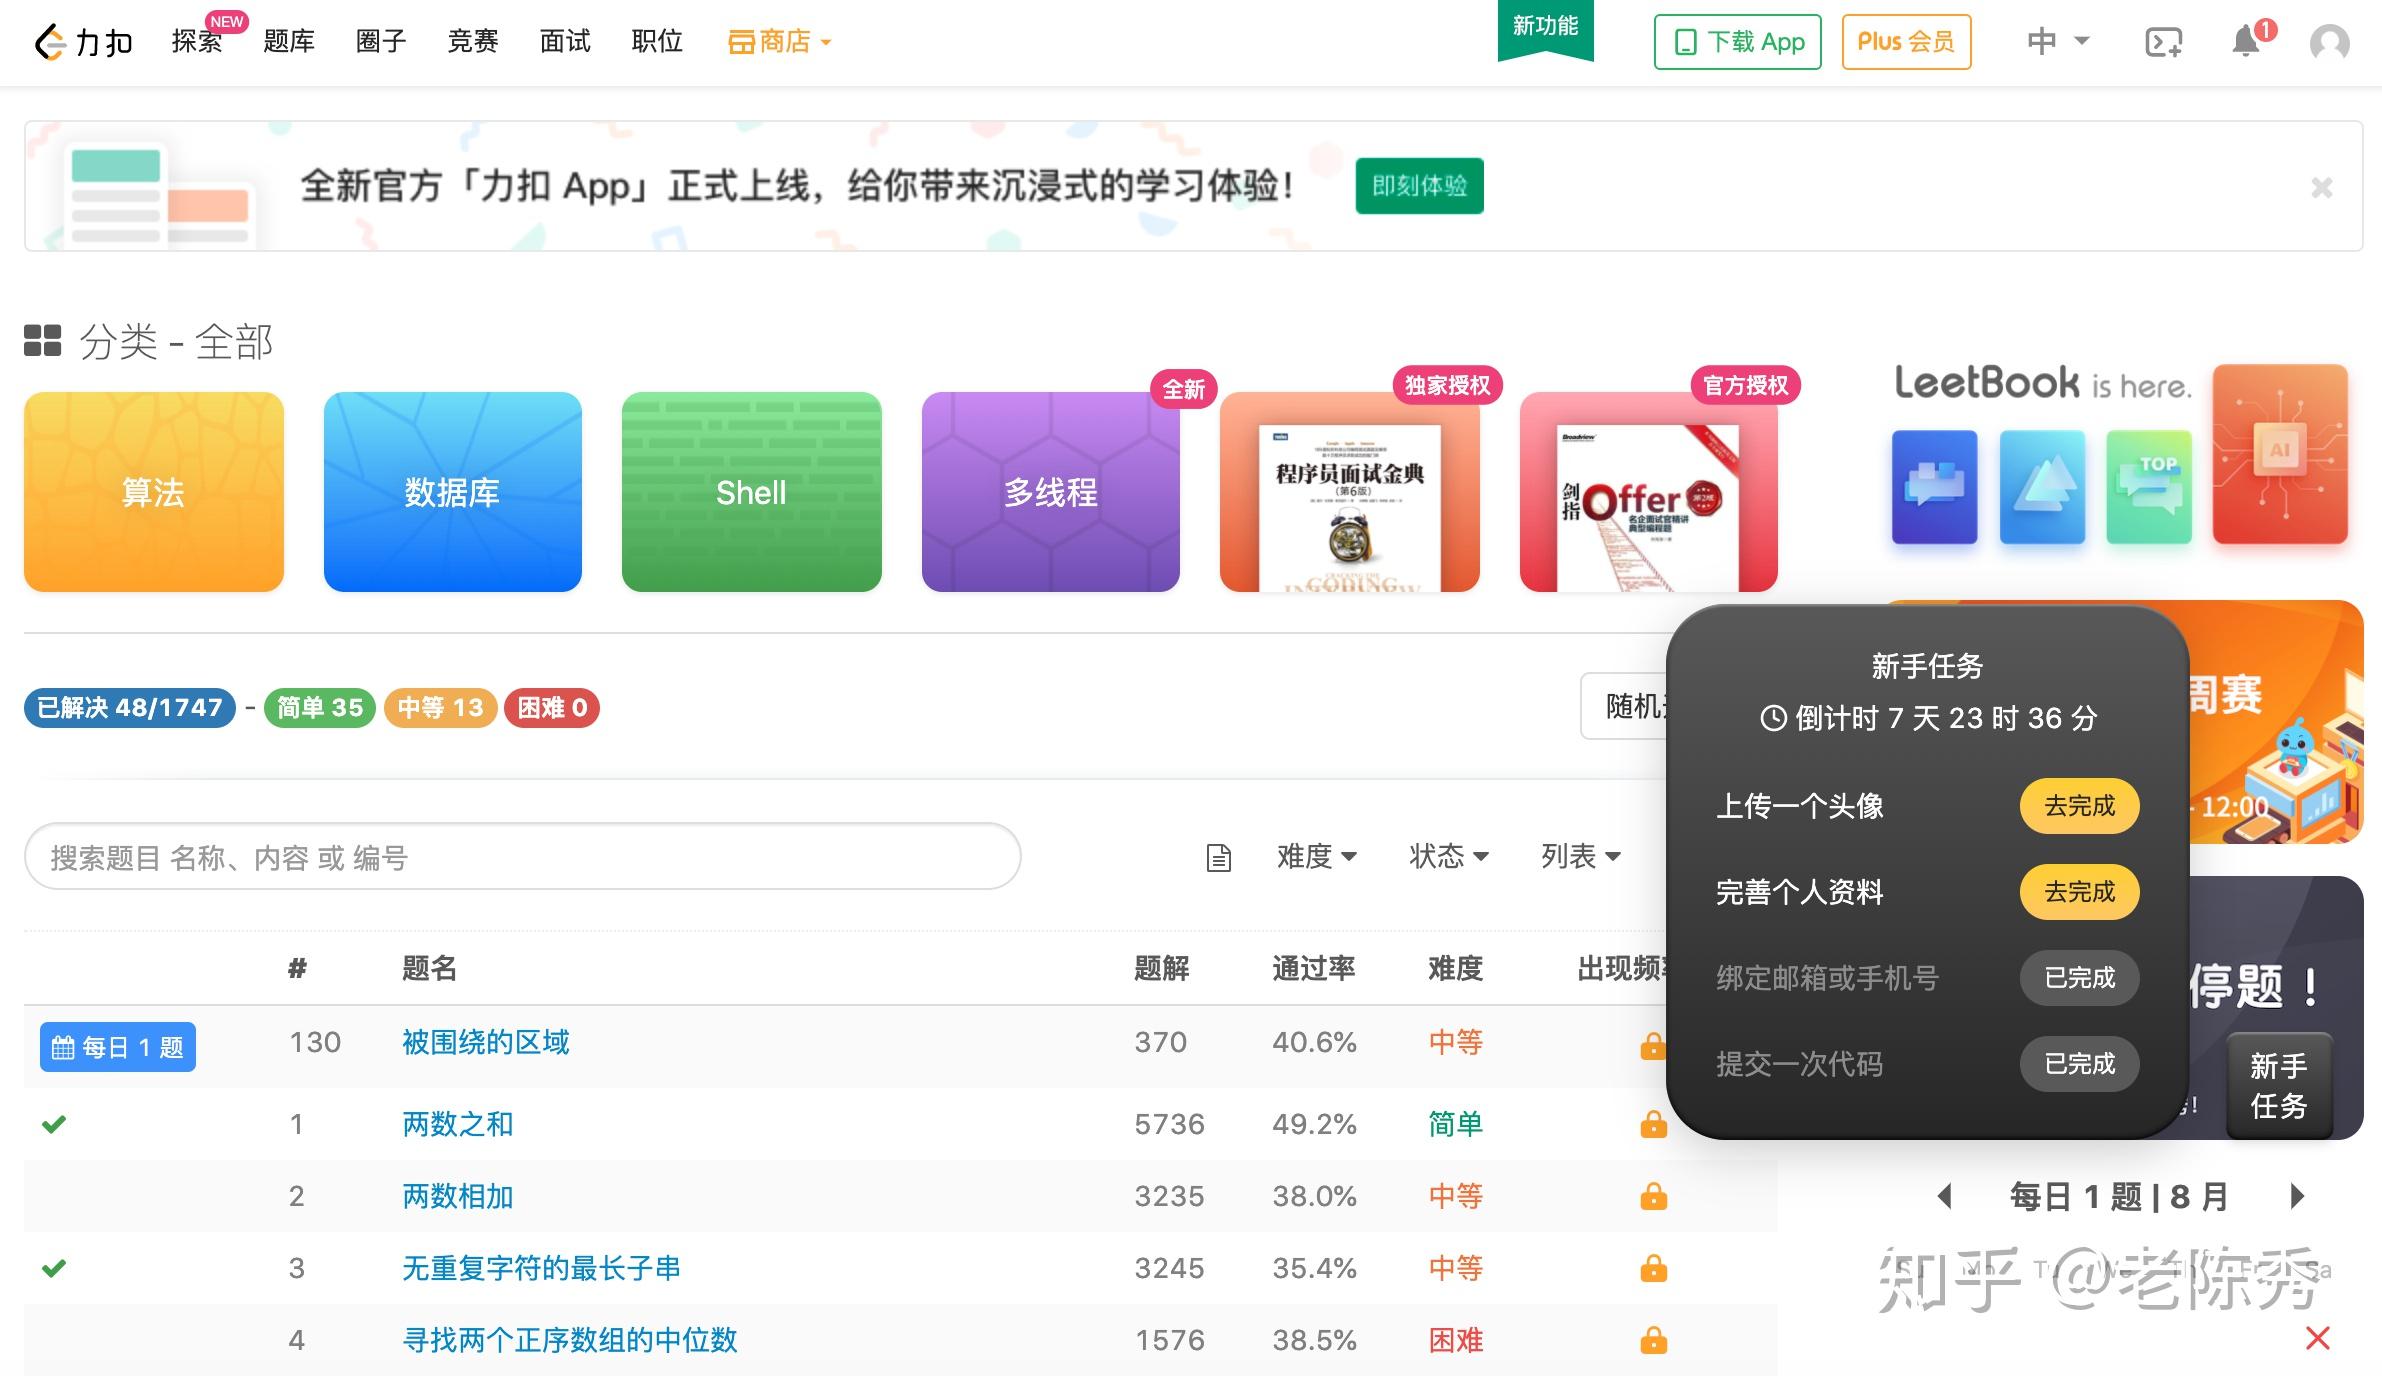
Task: Click the red X at the bottom right
Action: tap(2318, 1338)
